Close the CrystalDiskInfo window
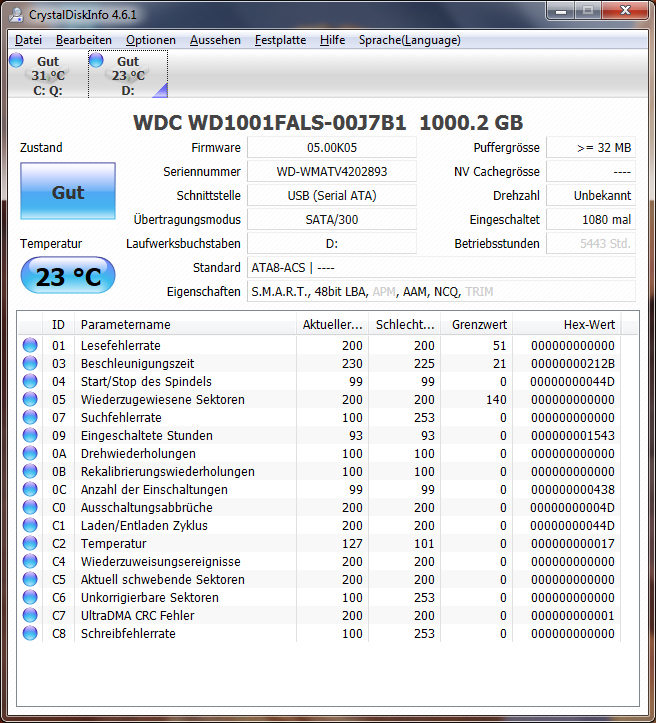656x723 pixels. click(626, 10)
